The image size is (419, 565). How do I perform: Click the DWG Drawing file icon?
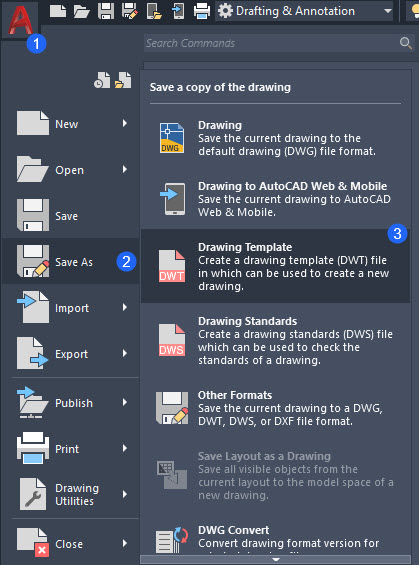[172, 138]
